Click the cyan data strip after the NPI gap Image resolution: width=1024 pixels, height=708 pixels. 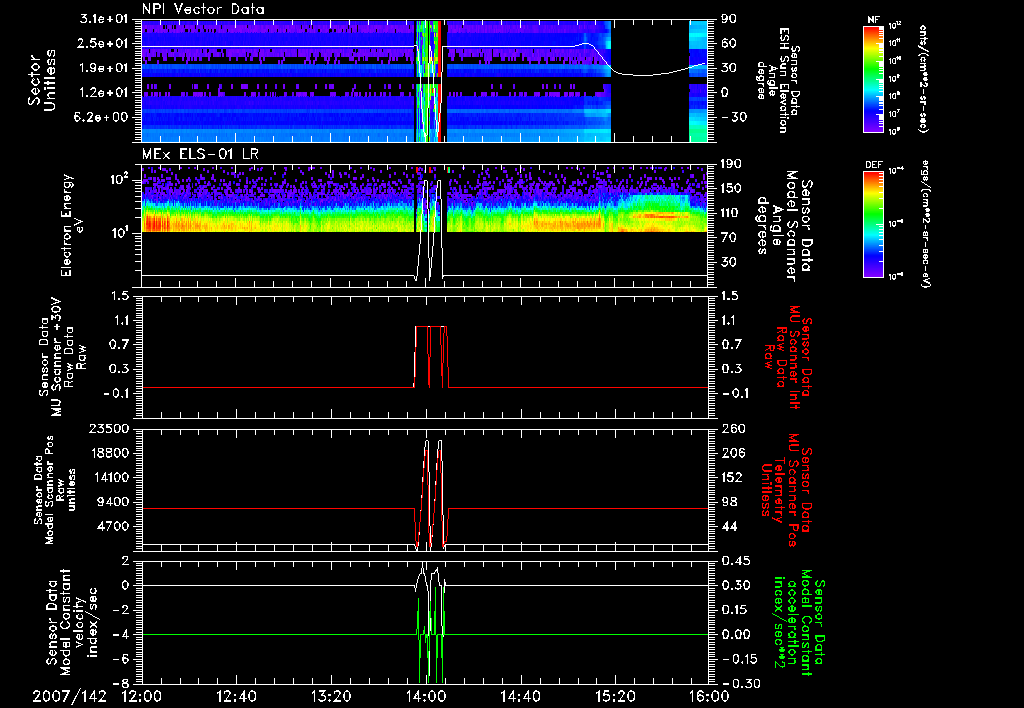pyautogui.click(x=698, y=80)
